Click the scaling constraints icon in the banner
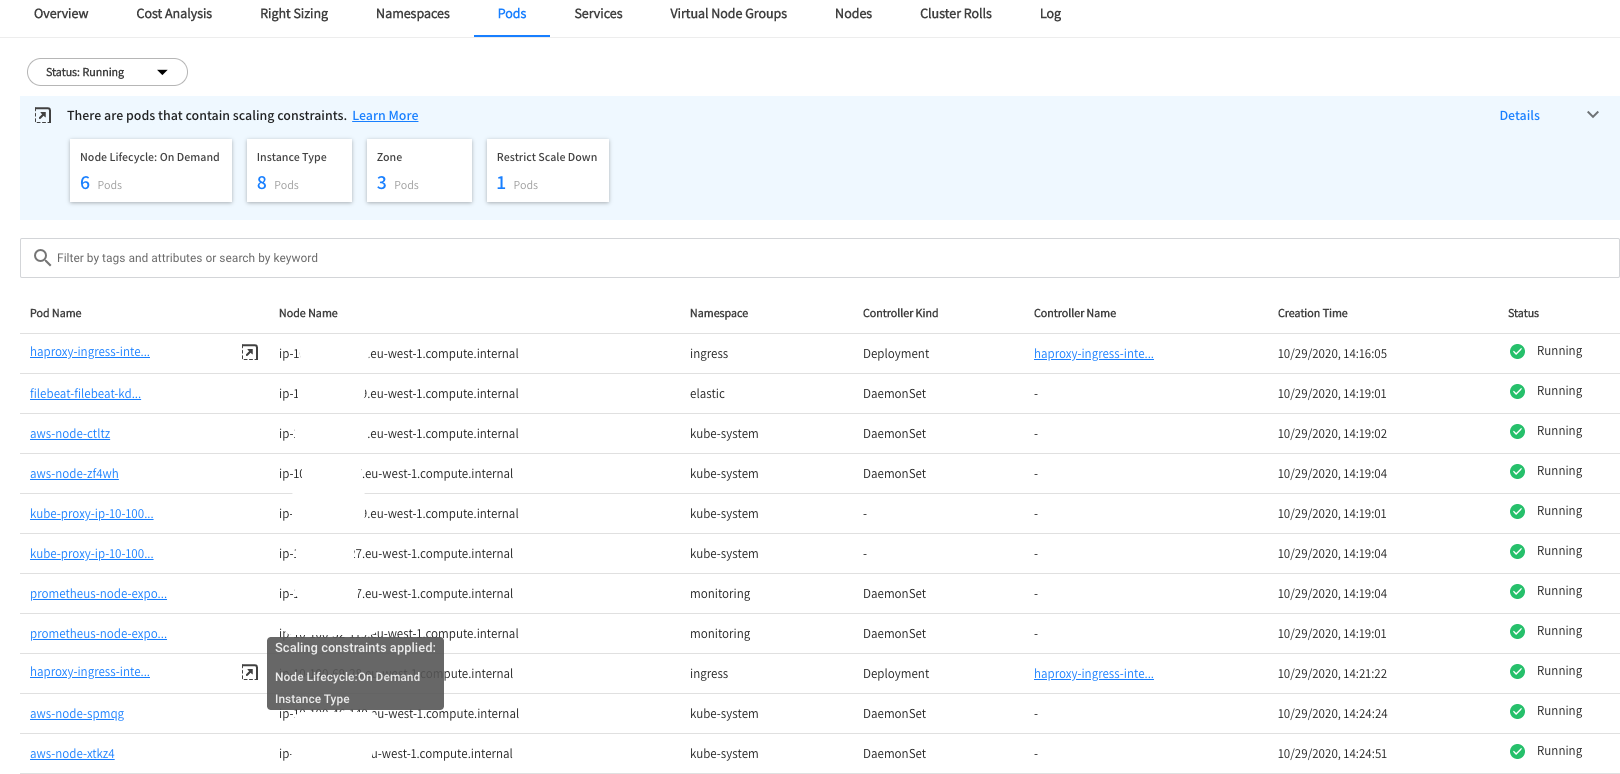The width and height of the screenshot is (1620, 774). click(x=43, y=116)
